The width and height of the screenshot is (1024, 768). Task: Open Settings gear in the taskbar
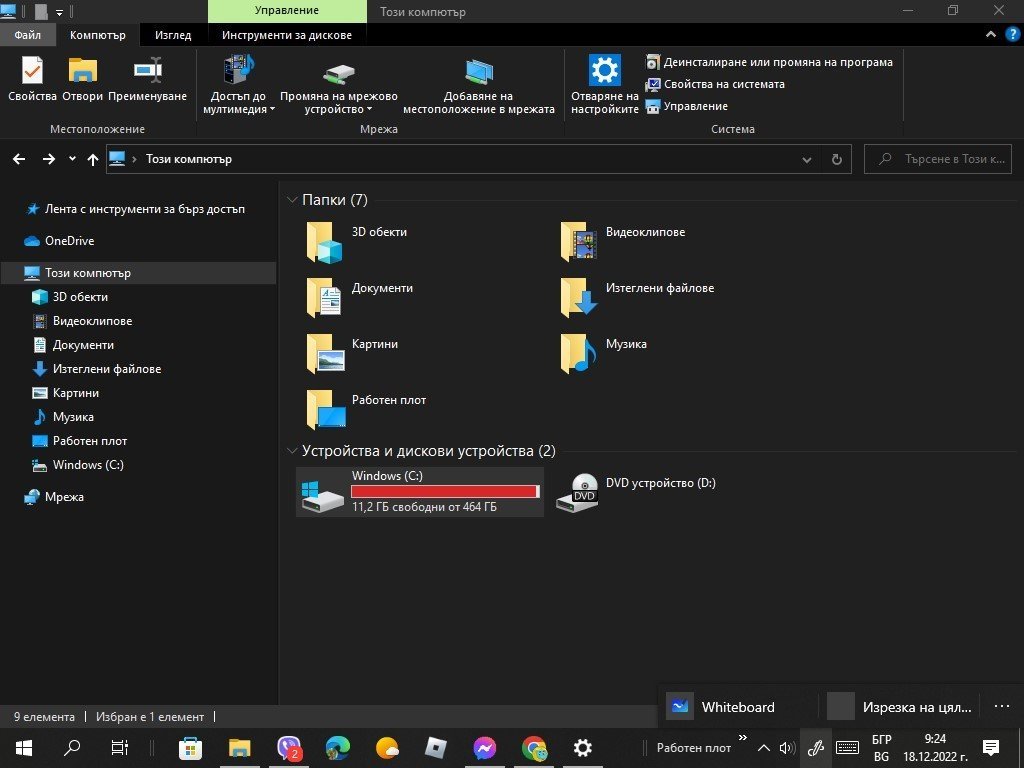(583, 747)
